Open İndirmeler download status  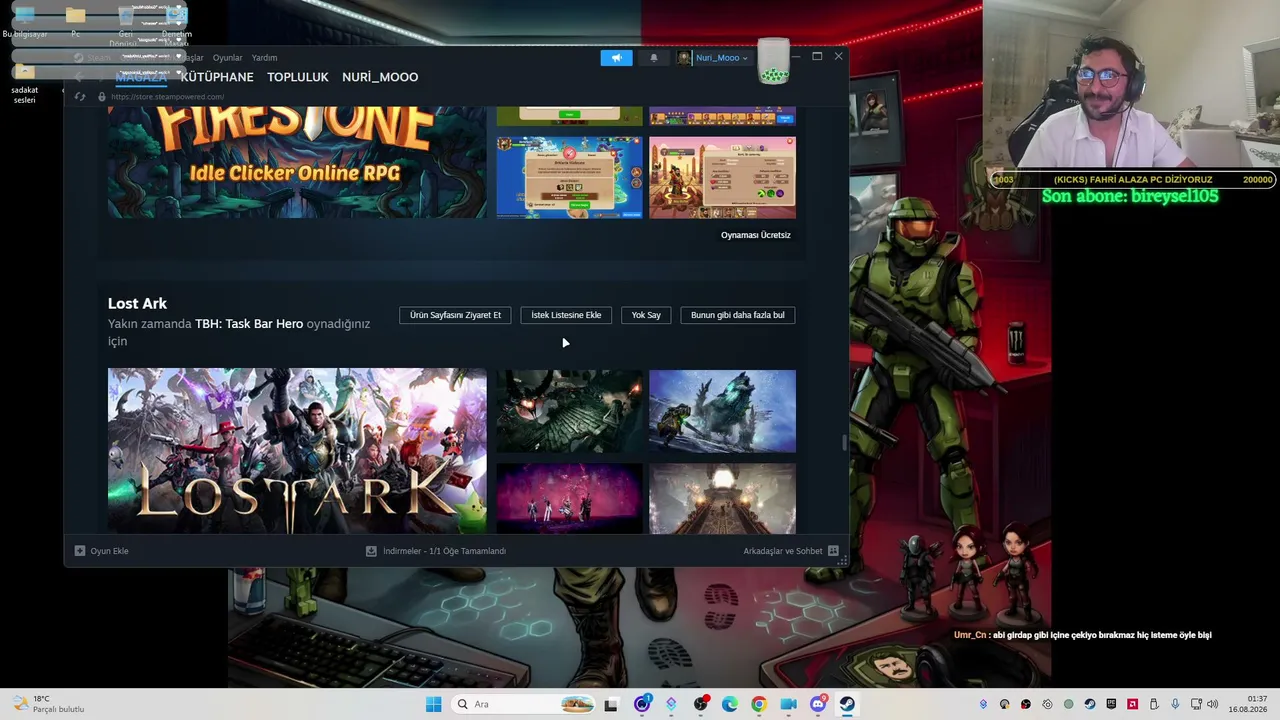click(x=436, y=551)
